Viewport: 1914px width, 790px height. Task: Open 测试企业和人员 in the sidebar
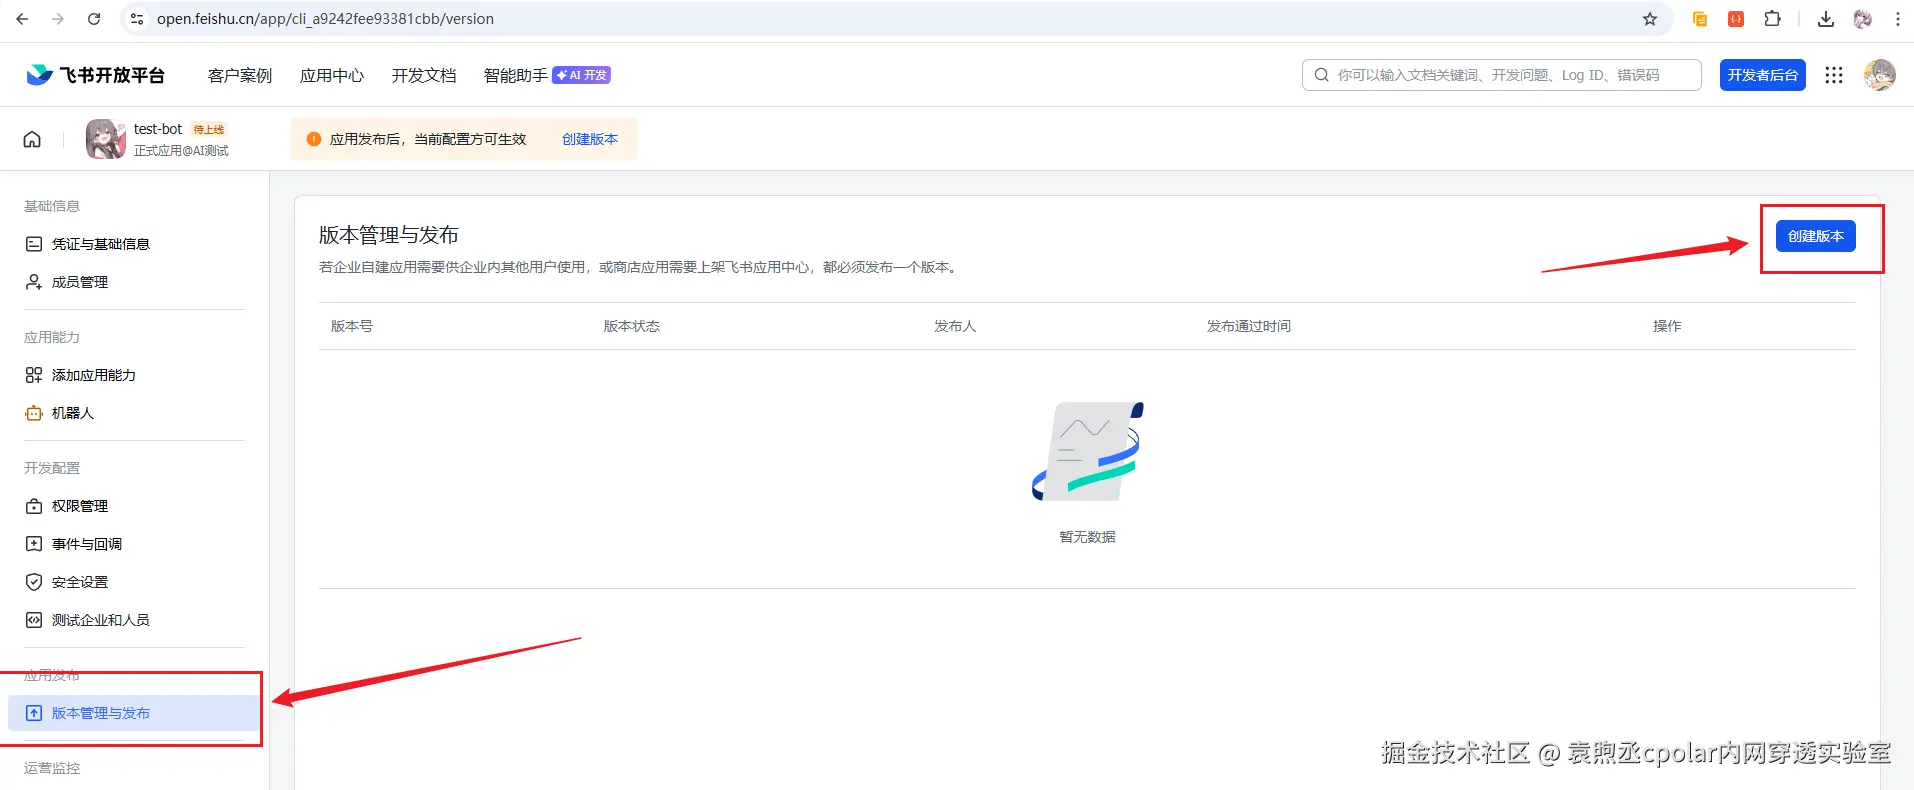pos(101,620)
